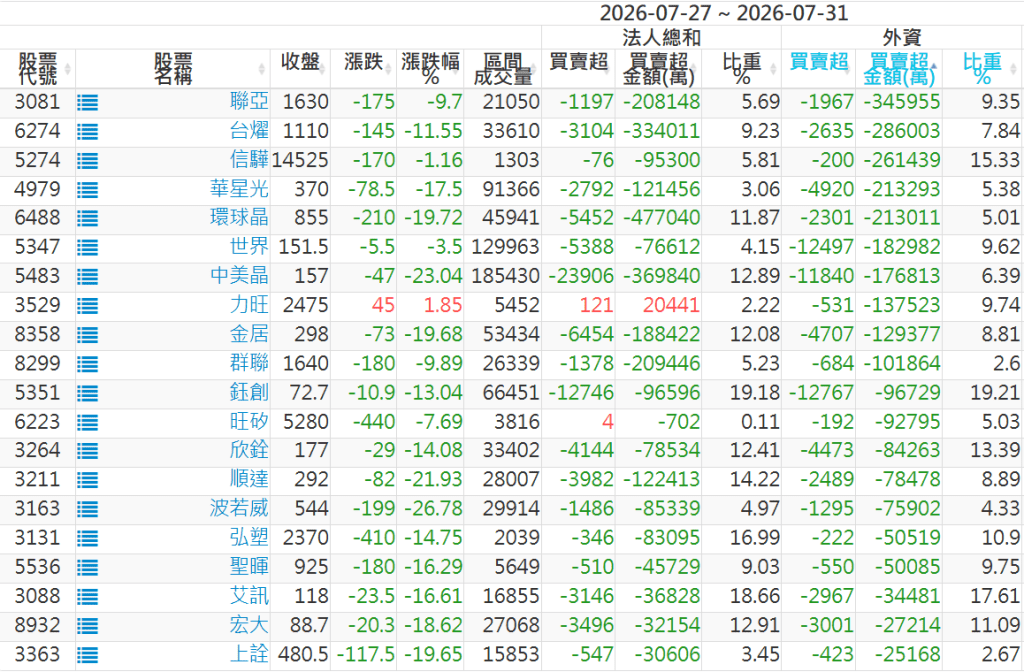1024x672 pixels.
Task: Open stock link 順達
Action: click(249, 479)
